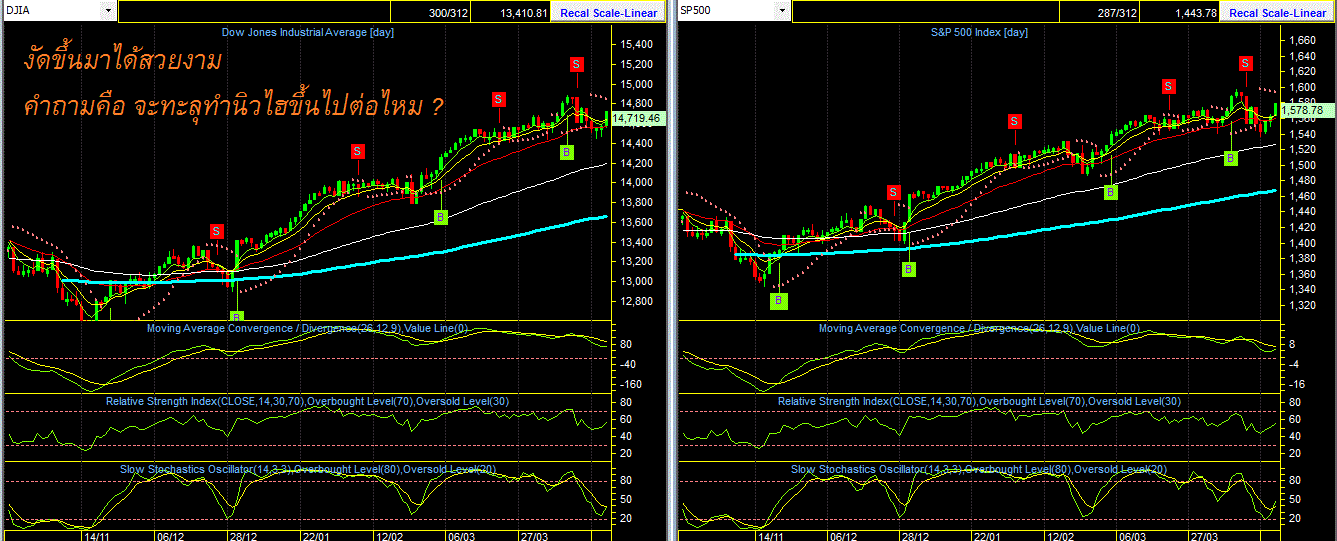This screenshot has height=541, width=1337.
Task: Click the -4 MACD scale label on S&P 500
Action: coord(1296,365)
